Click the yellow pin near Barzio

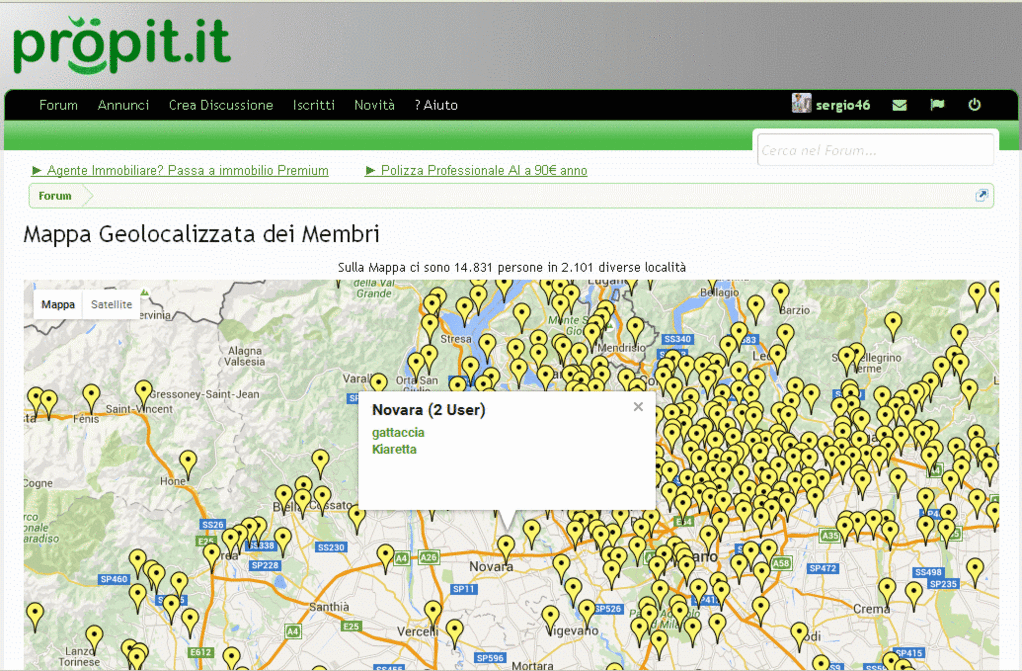pos(780,295)
